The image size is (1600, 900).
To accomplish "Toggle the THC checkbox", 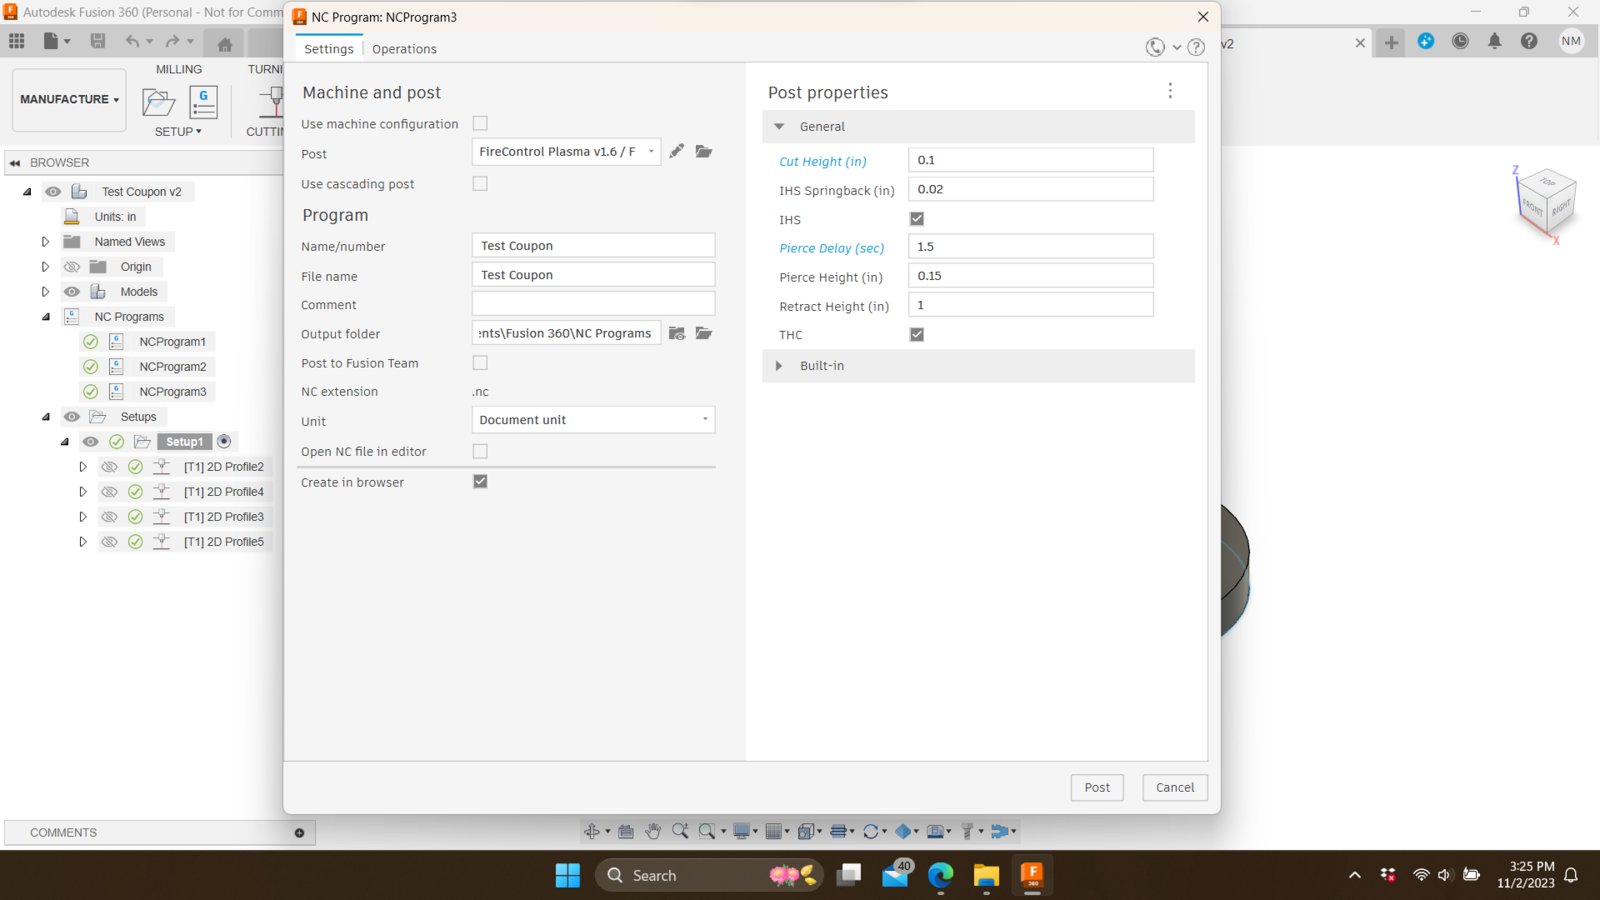I will [x=917, y=334].
